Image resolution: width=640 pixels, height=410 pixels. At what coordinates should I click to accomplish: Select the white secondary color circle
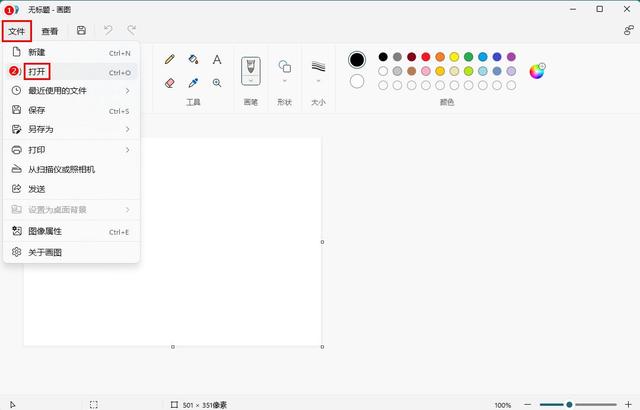tap(357, 81)
